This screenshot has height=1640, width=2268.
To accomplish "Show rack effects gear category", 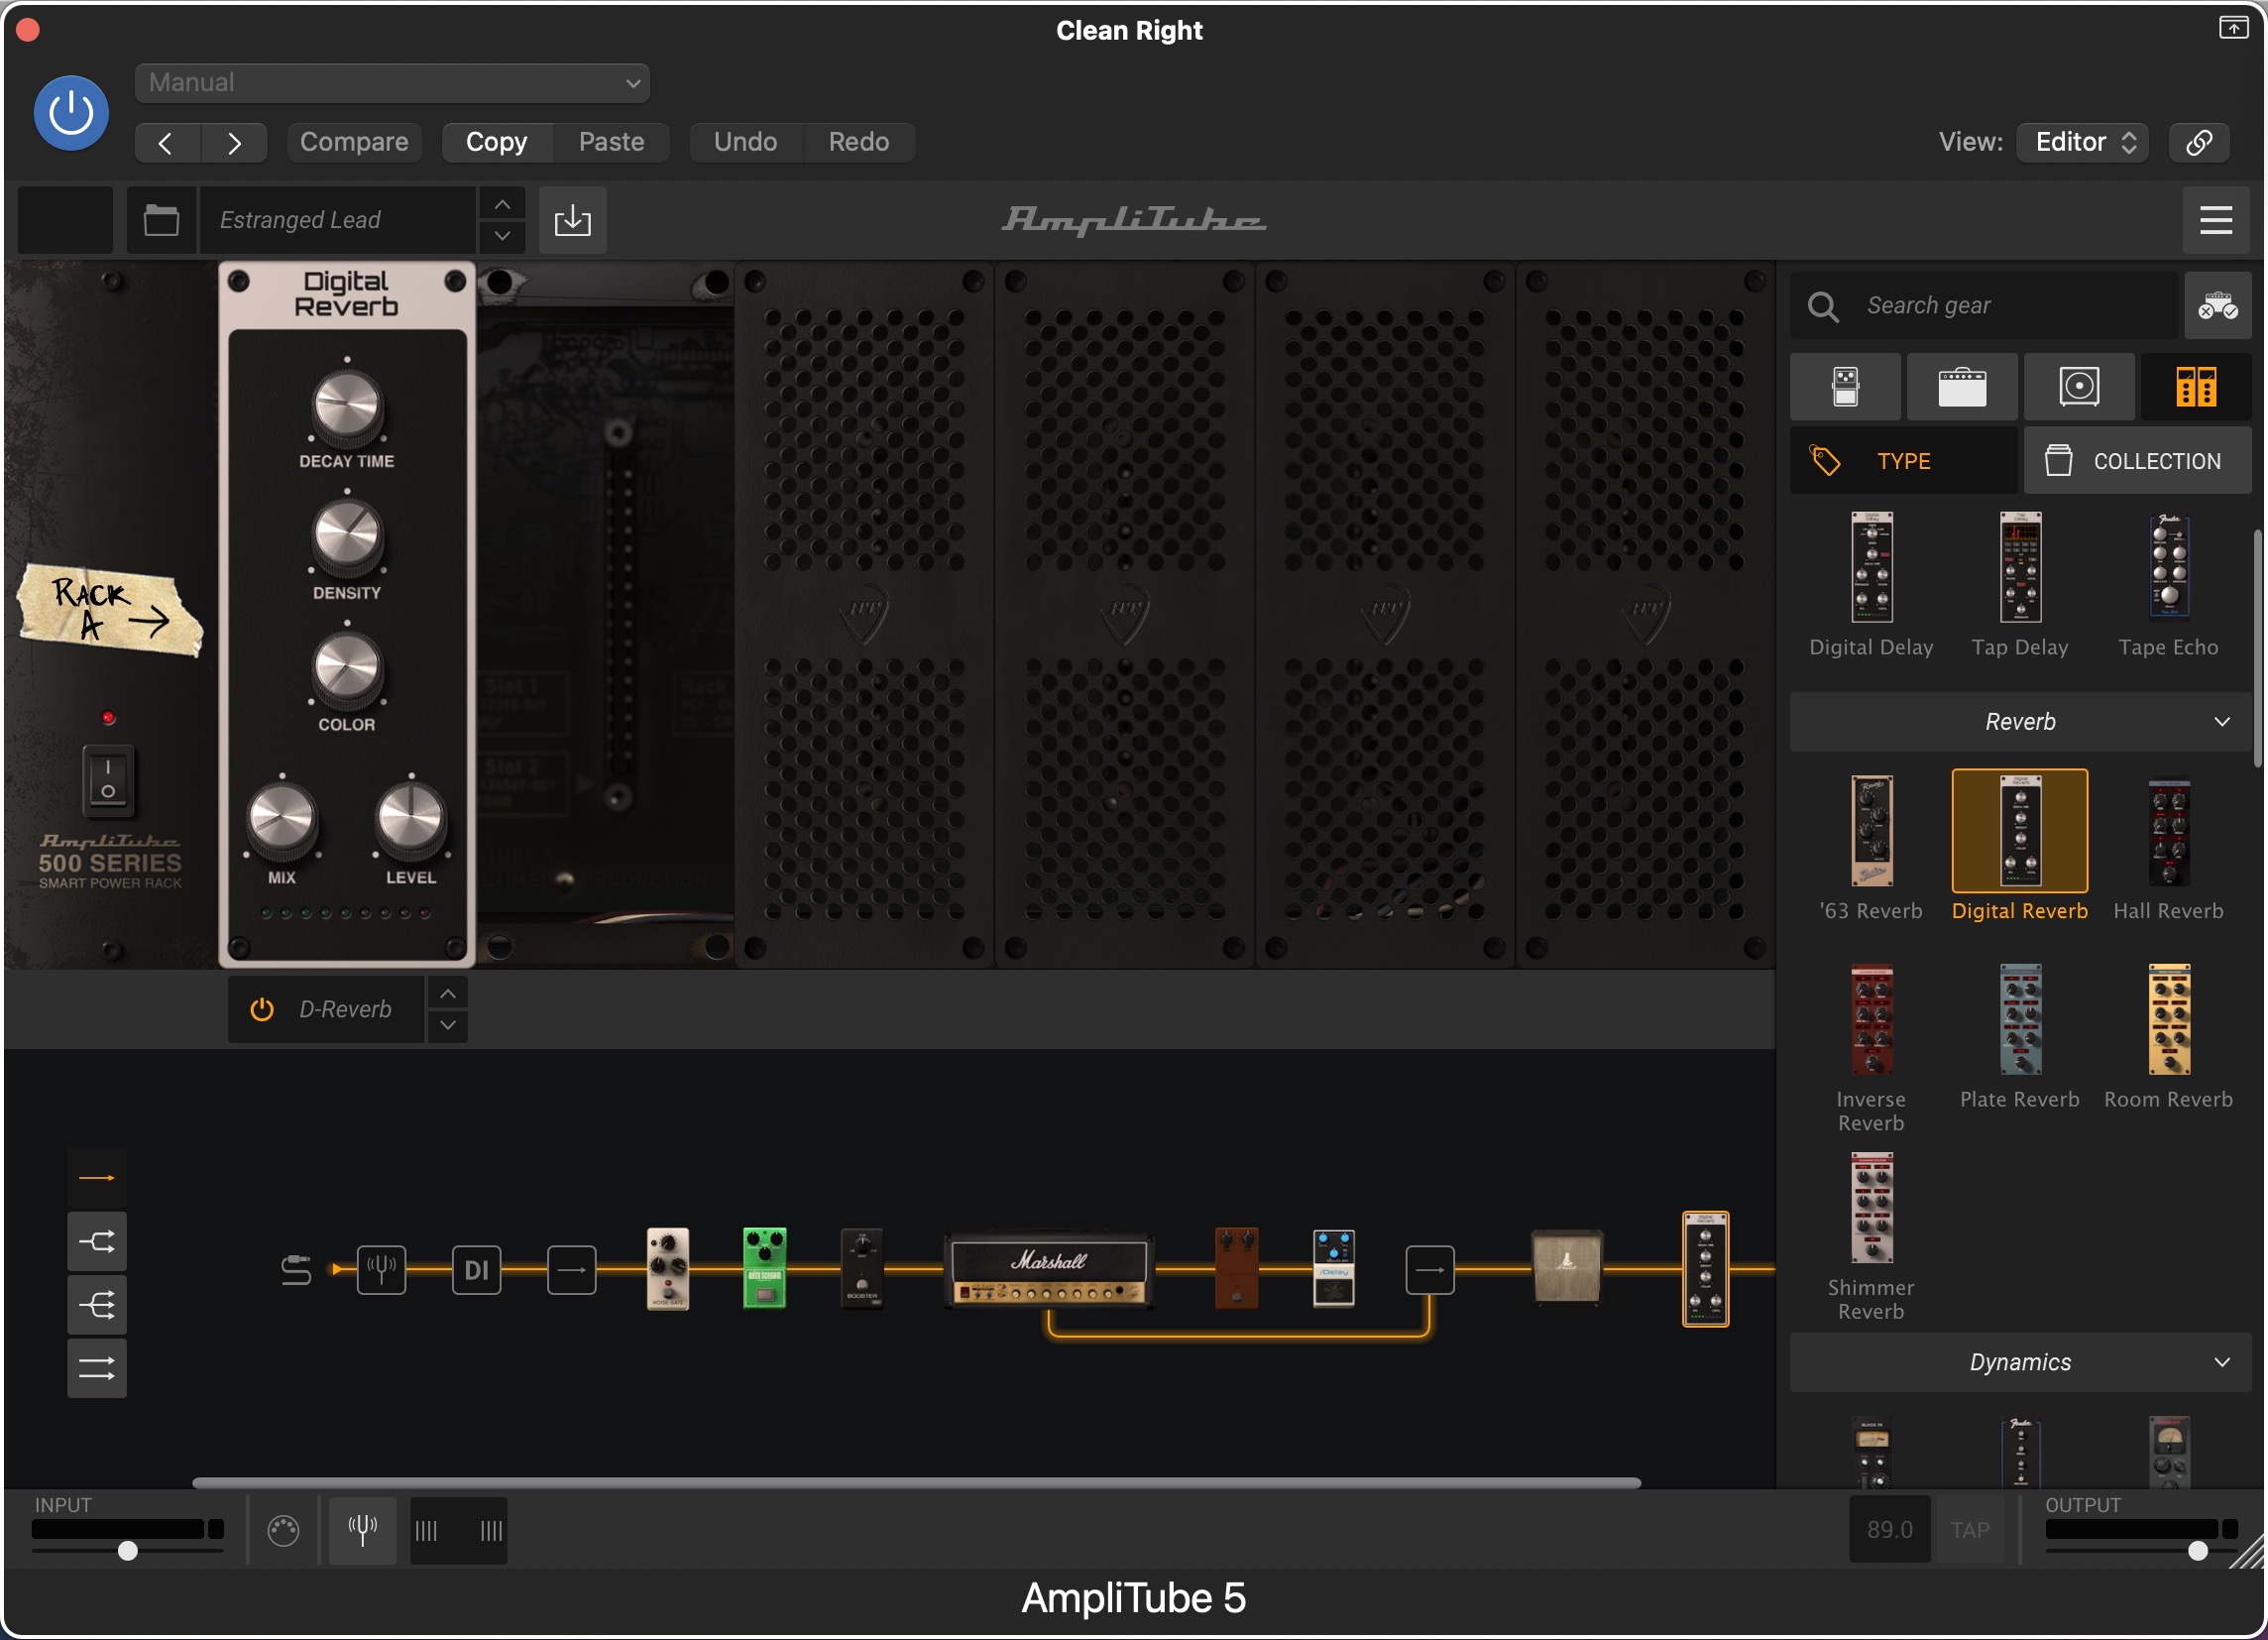I will pos(2196,386).
